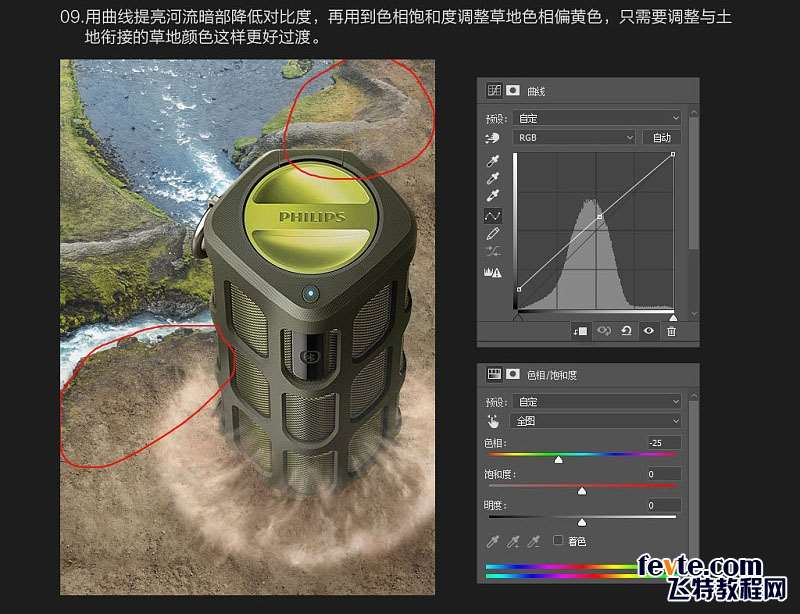Click the view previous state icon
The height and width of the screenshot is (614, 800).
click(604, 331)
